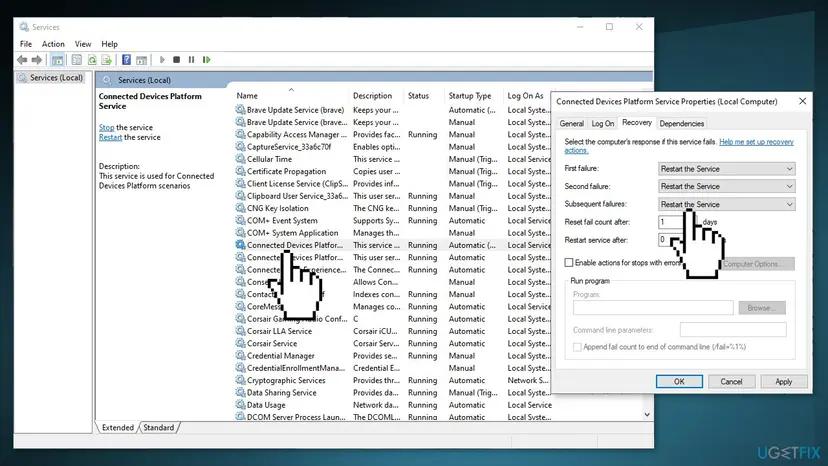Select the Clipboard User Service_33a6... row
The height and width of the screenshot is (466, 828).
pyautogui.click(x=393, y=195)
